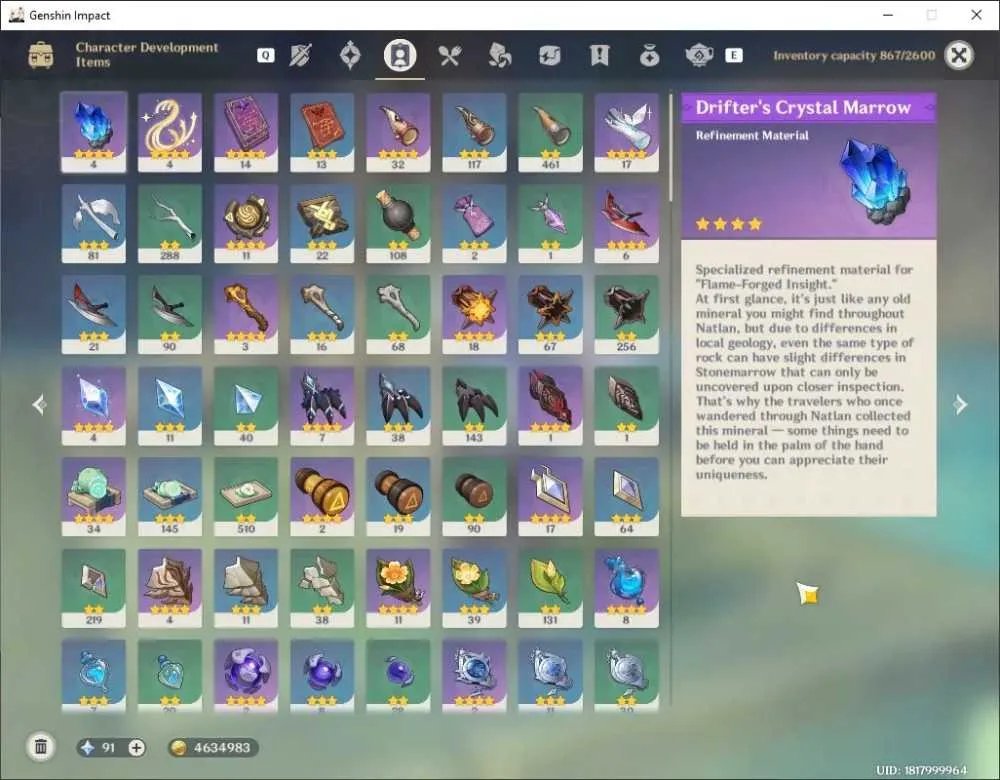Choose the dark claw item with count 143
This screenshot has height=780, width=1000.
coord(474,406)
